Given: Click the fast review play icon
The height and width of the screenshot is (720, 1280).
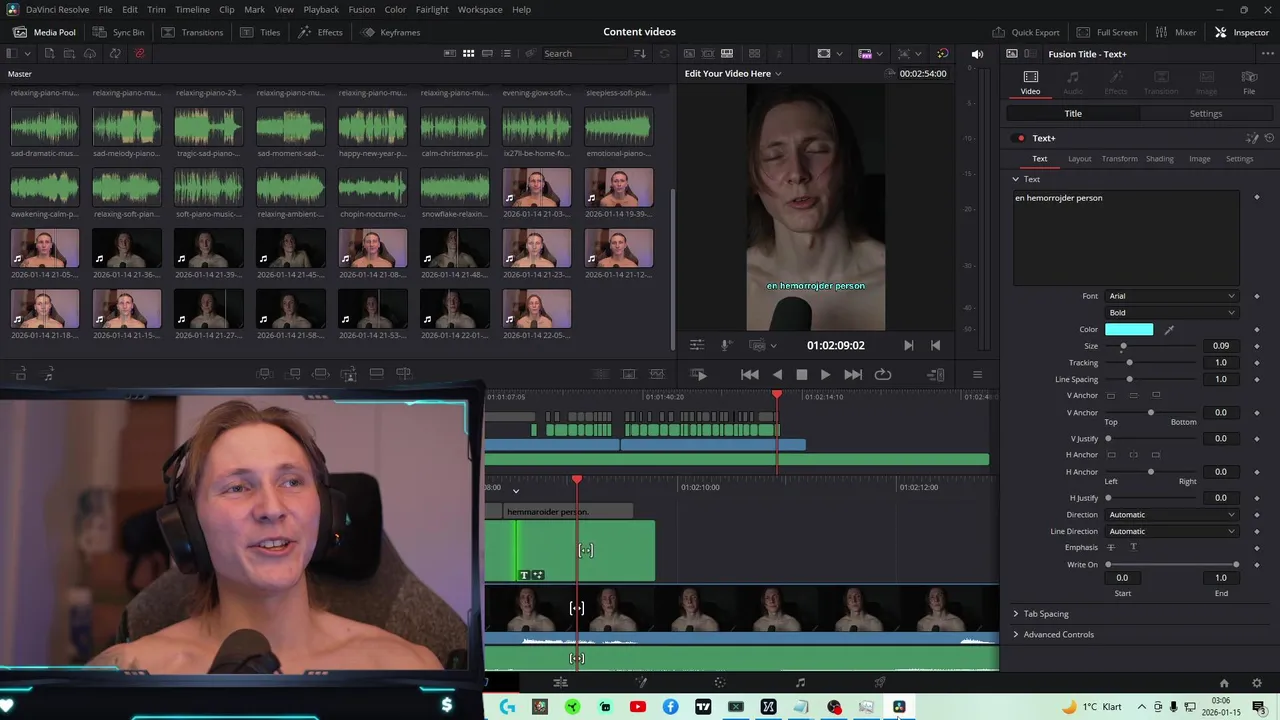Looking at the screenshot, I should coord(699,374).
